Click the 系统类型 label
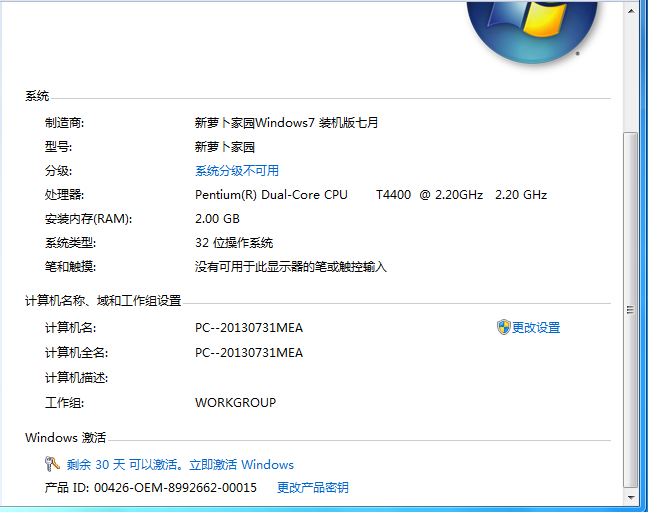The width and height of the screenshot is (648, 512). [x=70, y=243]
